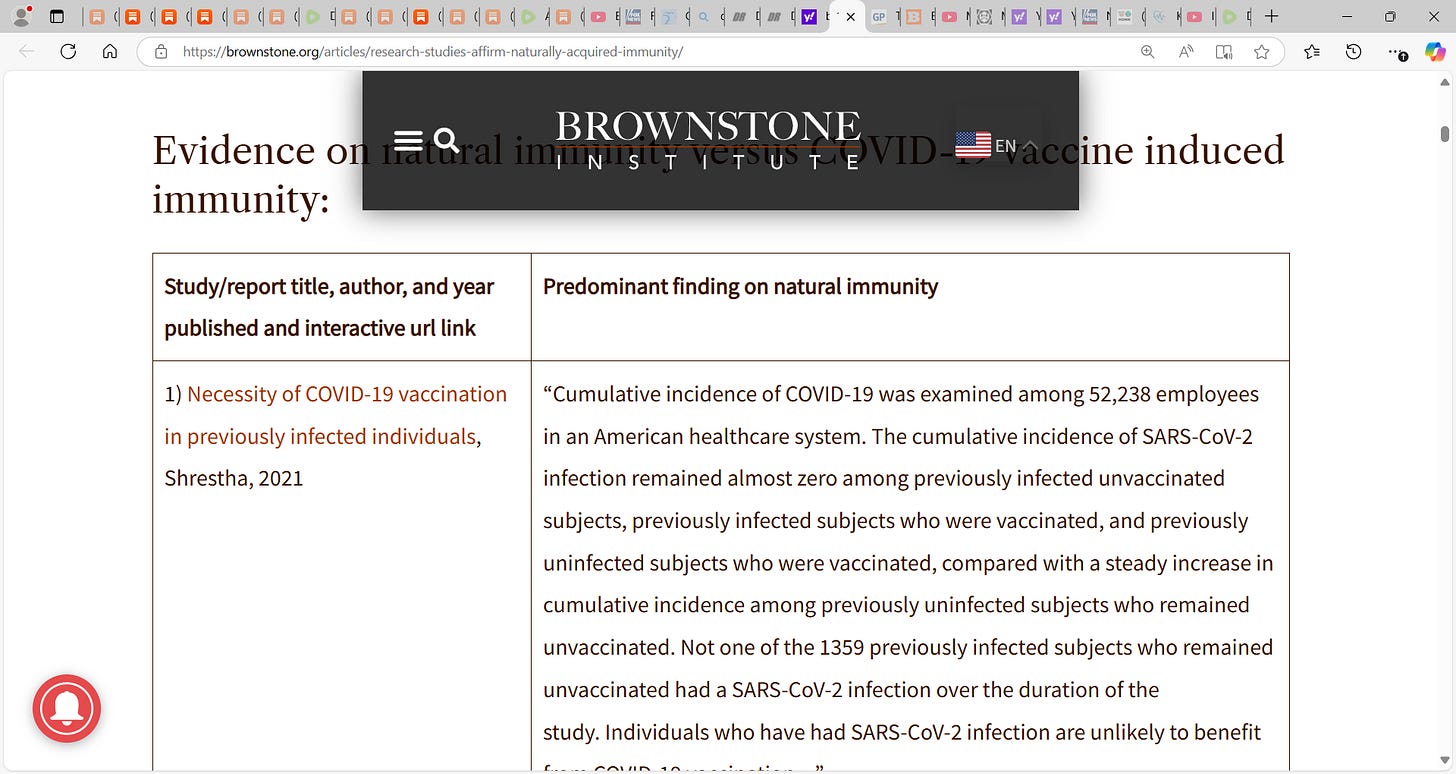Reload the current page
This screenshot has width=1456, height=774.
point(68,52)
